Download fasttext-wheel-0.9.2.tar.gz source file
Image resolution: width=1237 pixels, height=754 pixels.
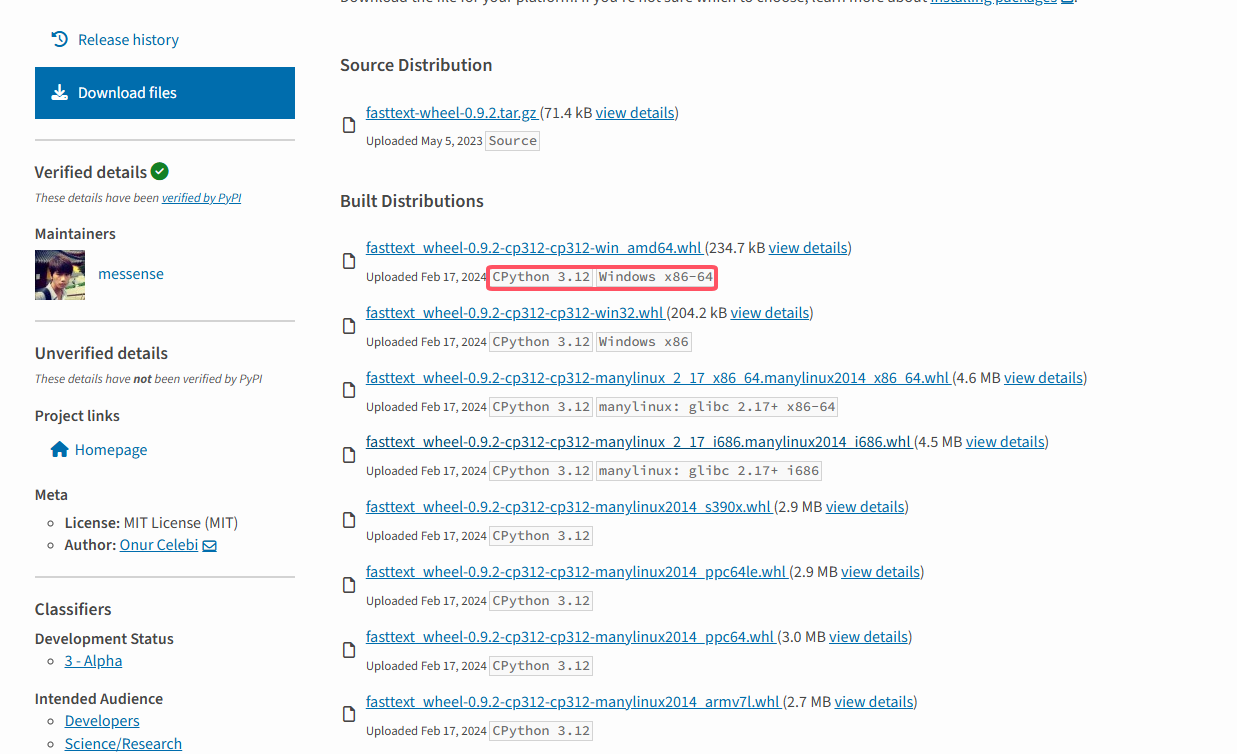click(452, 113)
